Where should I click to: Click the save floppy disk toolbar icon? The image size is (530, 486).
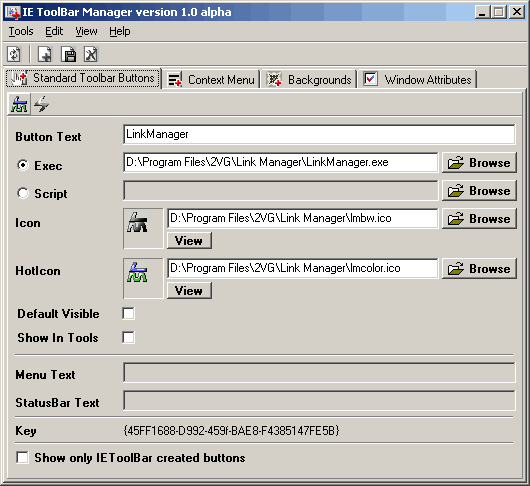pyautogui.click(x=69, y=54)
